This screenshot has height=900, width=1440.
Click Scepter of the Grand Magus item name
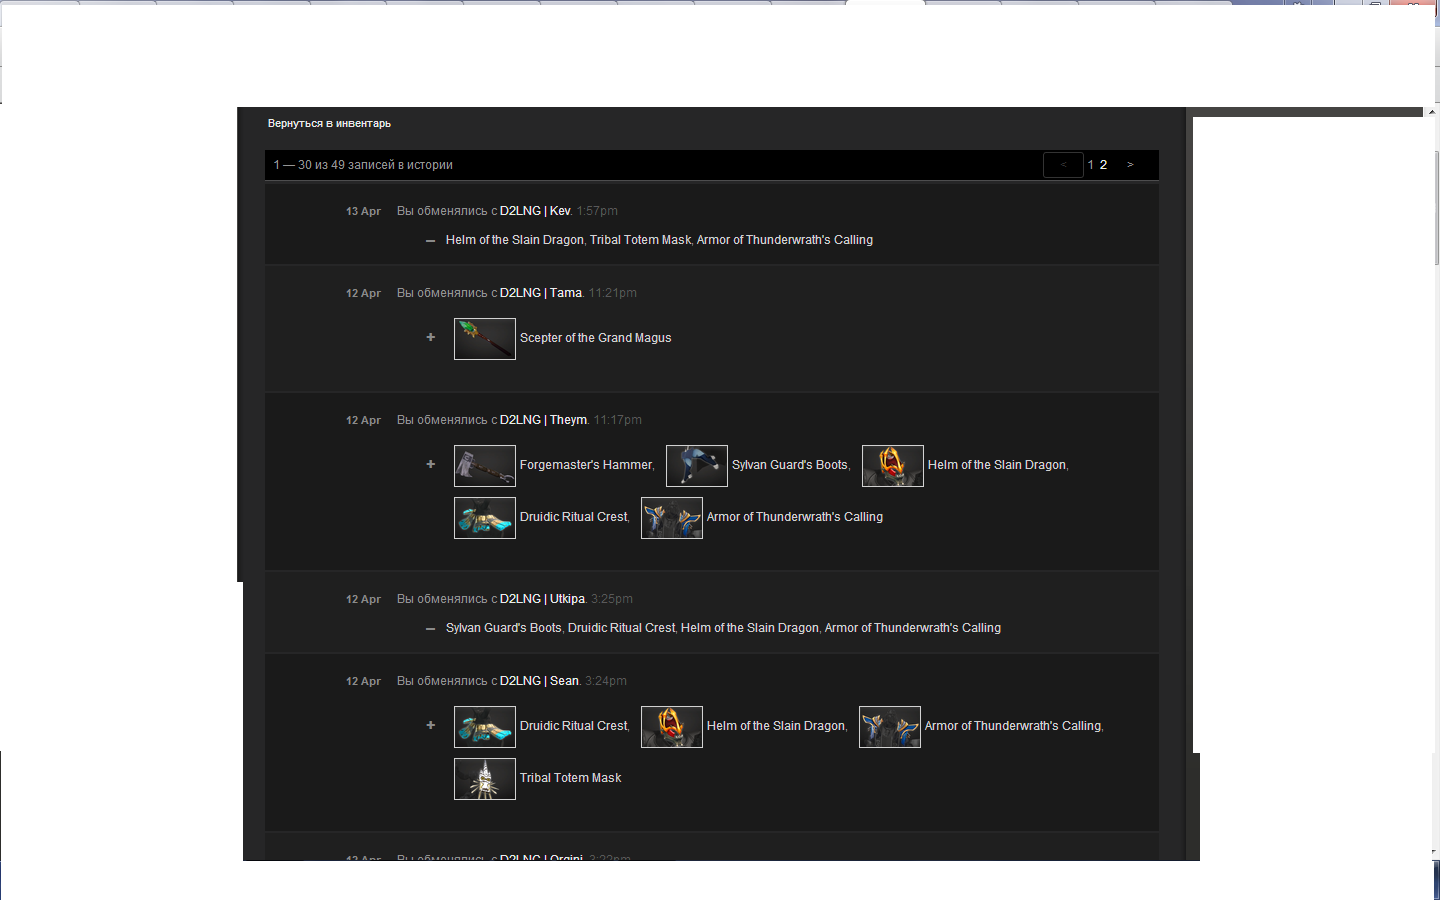(595, 338)
